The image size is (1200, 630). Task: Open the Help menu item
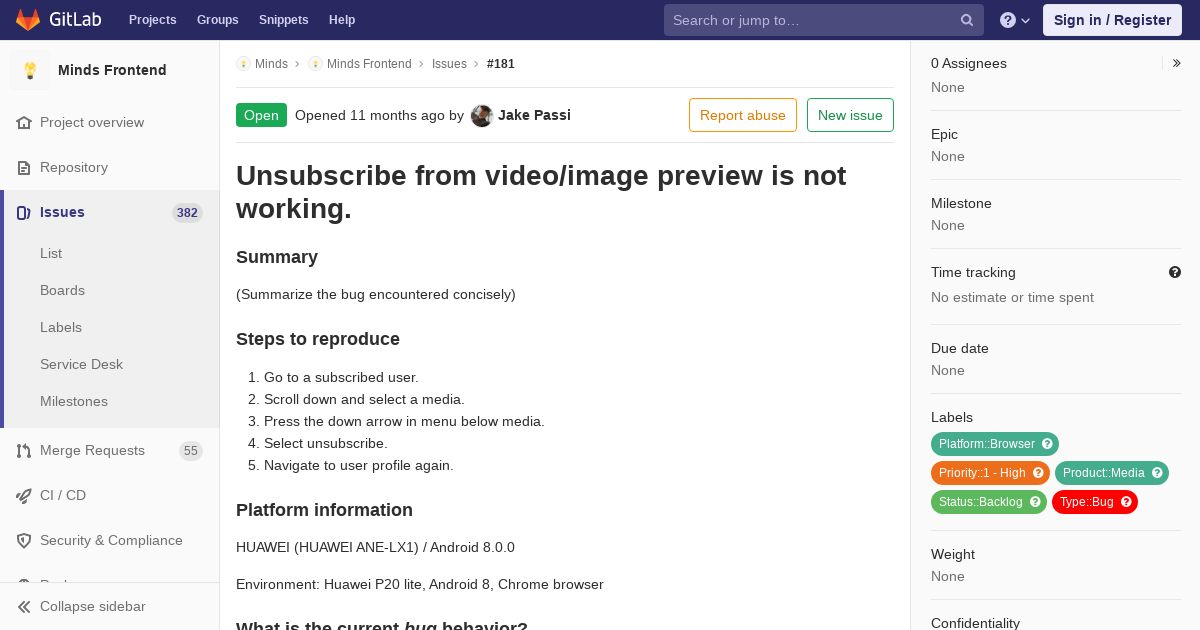point(342,20)
